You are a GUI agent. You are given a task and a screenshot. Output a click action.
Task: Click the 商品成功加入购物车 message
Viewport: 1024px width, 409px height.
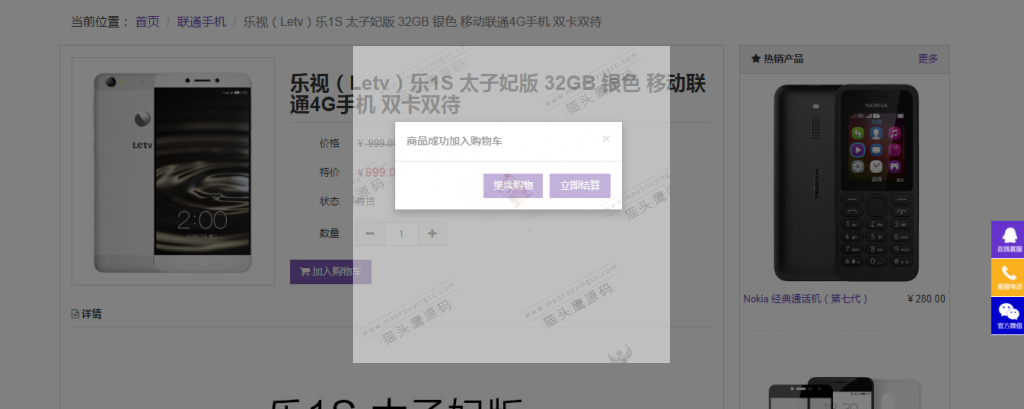coord(454,141)
